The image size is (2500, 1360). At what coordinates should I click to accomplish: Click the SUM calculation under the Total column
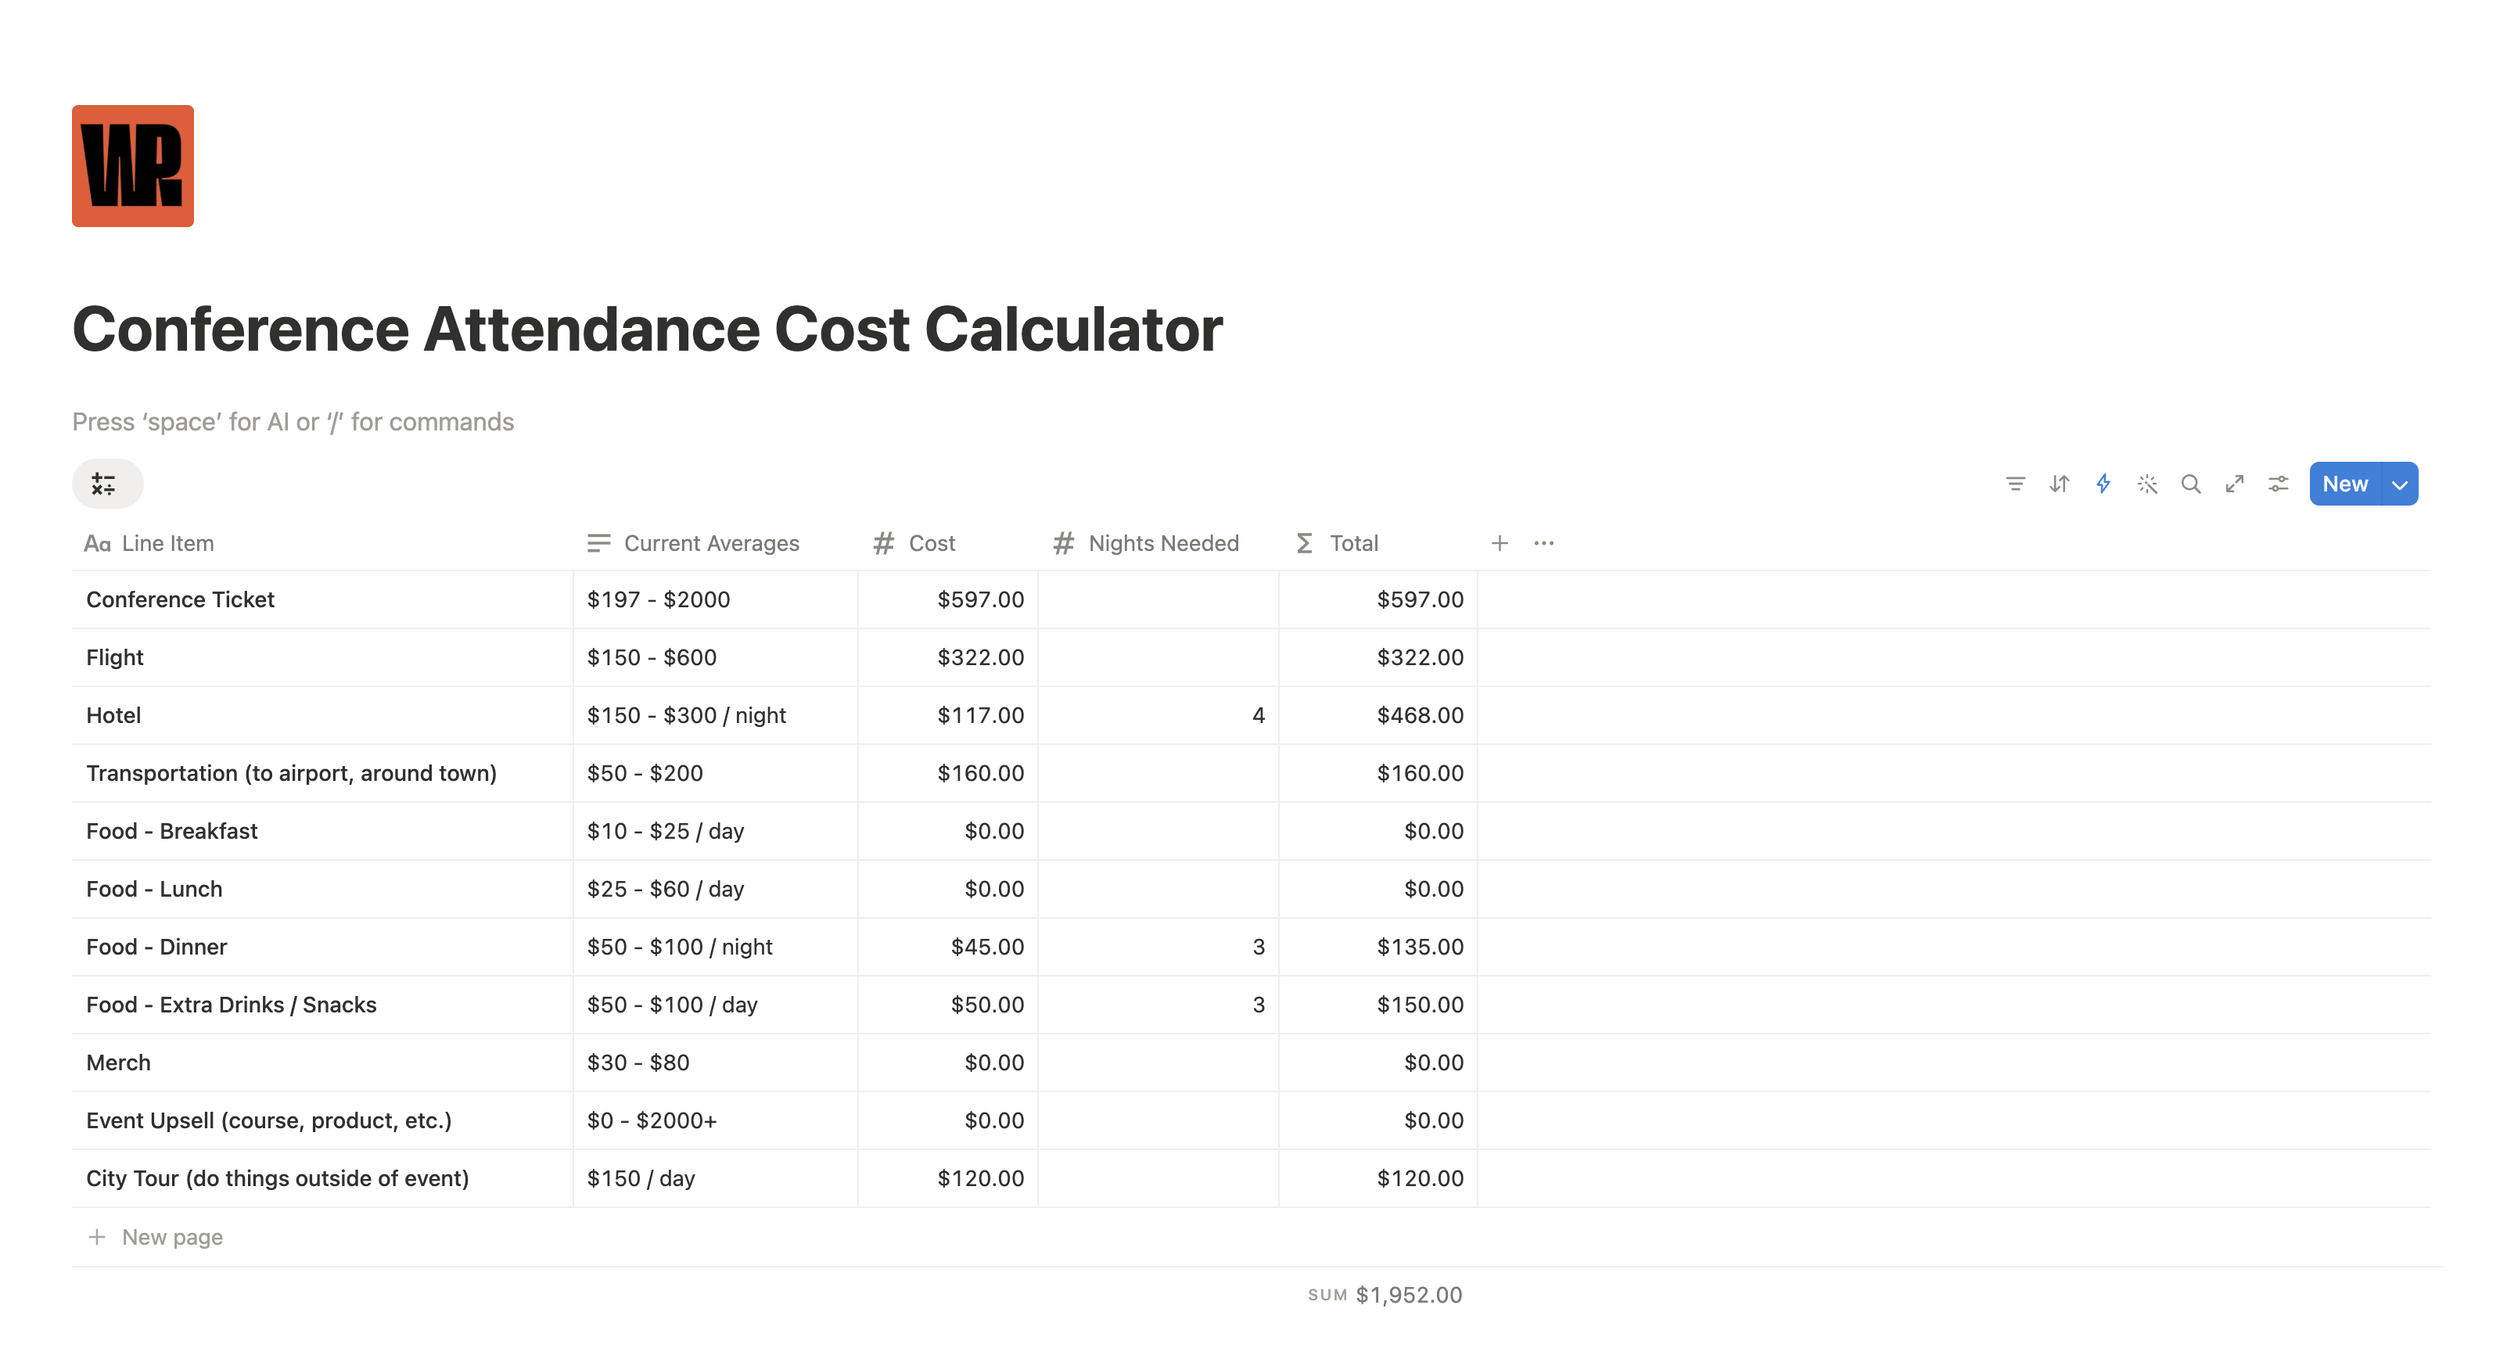(1385, 1295)
